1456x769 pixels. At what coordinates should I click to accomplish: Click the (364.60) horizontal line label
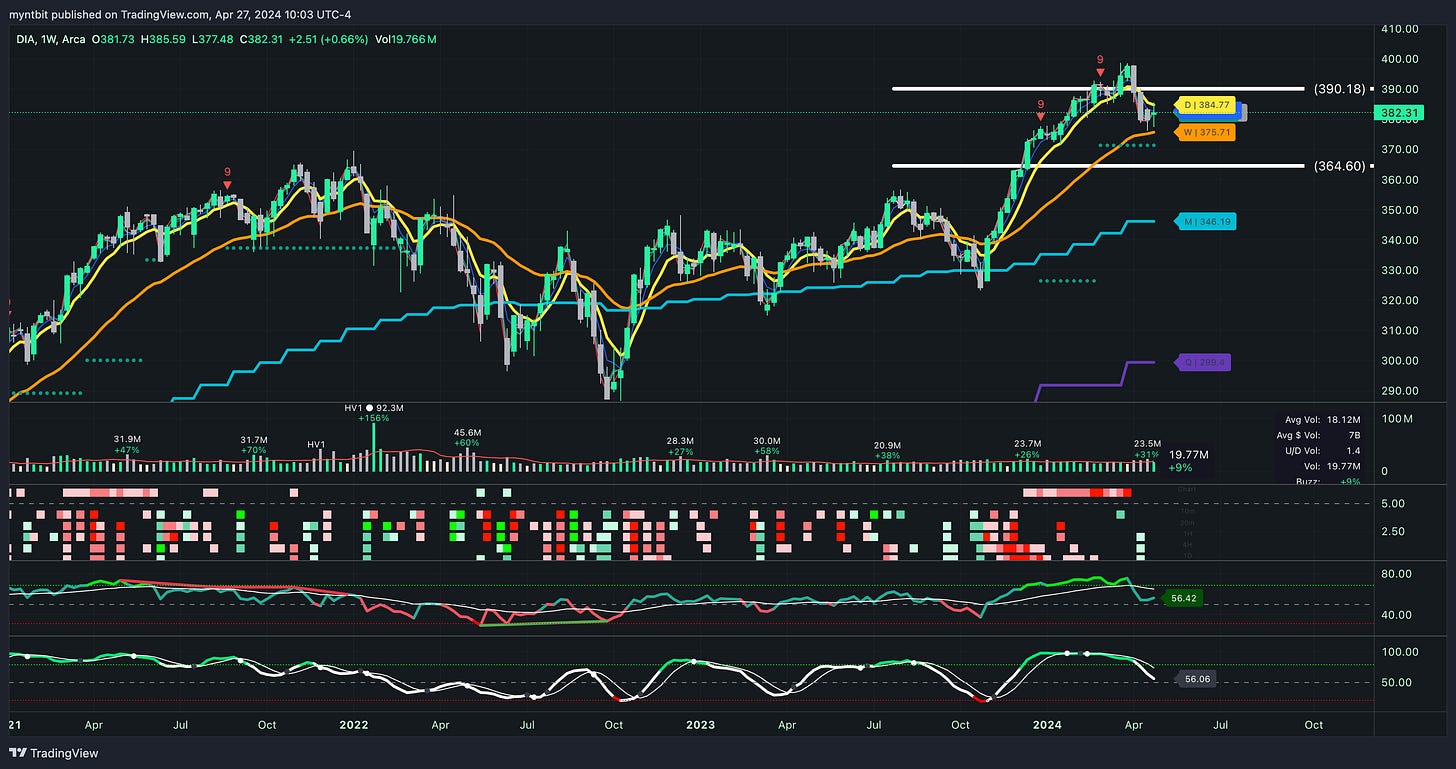[1340, 166]
